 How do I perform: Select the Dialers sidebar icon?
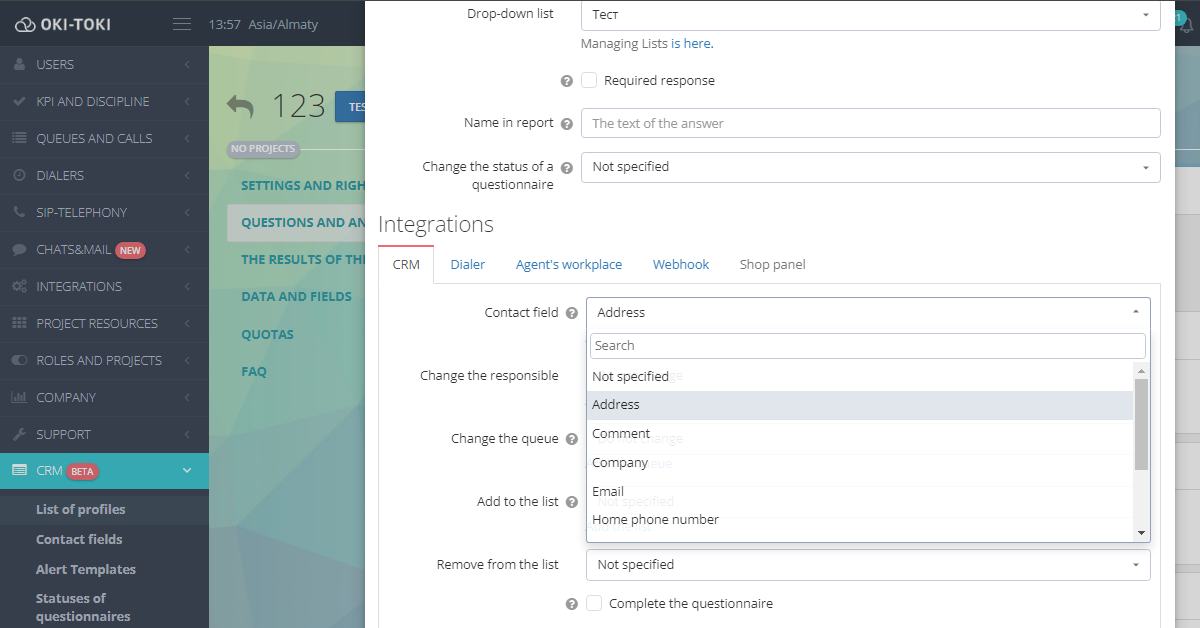click(x=60, y=175)
